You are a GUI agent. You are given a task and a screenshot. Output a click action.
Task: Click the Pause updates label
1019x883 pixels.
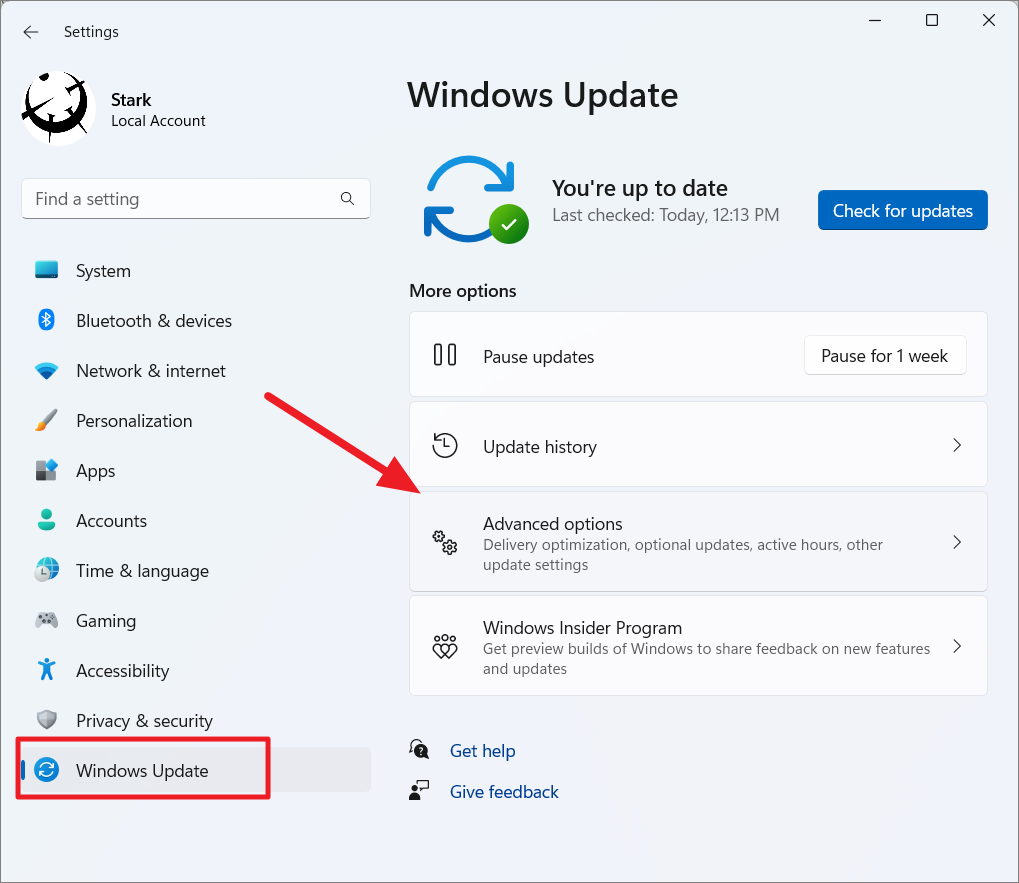point(539,357)
